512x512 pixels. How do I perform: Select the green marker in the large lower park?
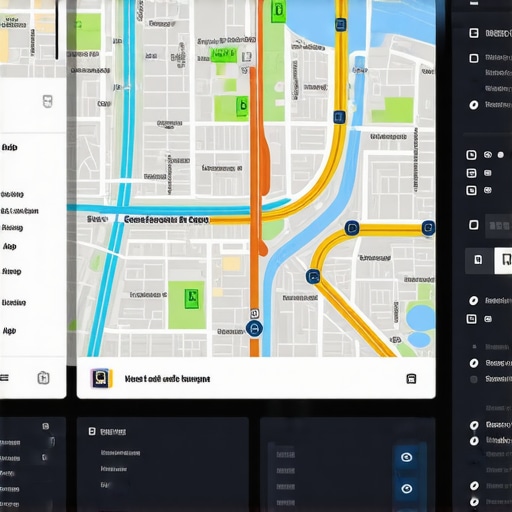pyautogui.click(x=192, y=298)
